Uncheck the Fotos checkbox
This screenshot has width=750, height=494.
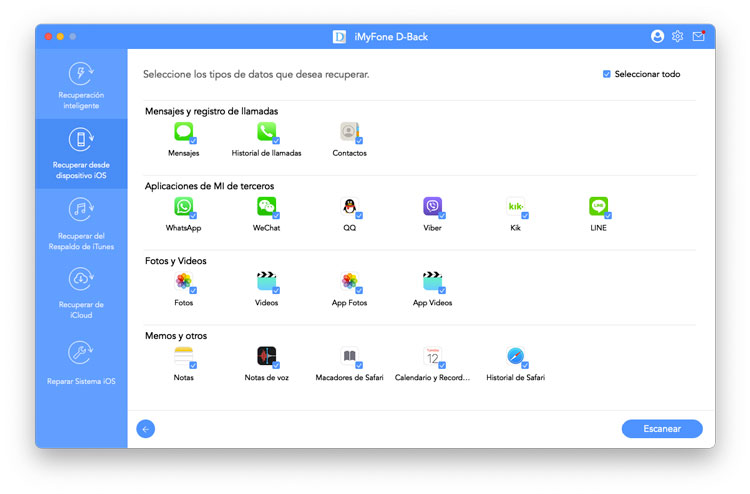193,290
